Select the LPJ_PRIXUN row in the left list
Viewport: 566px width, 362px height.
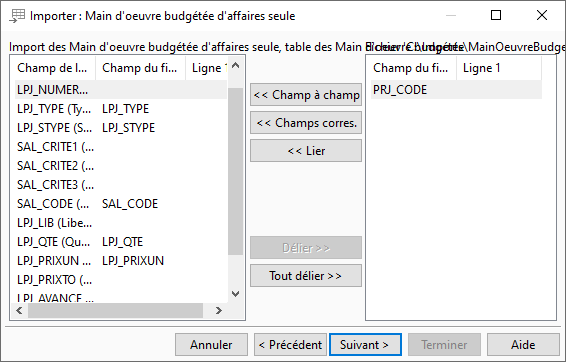[121, 261]
